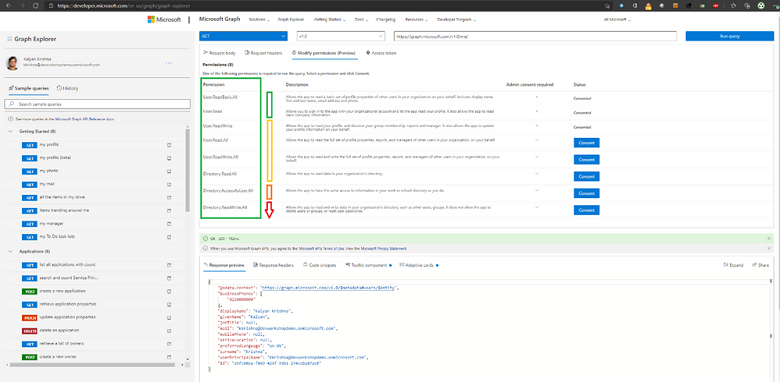Click the share icon next to 'my photo'
780x382 pixels.
[169, 171]
